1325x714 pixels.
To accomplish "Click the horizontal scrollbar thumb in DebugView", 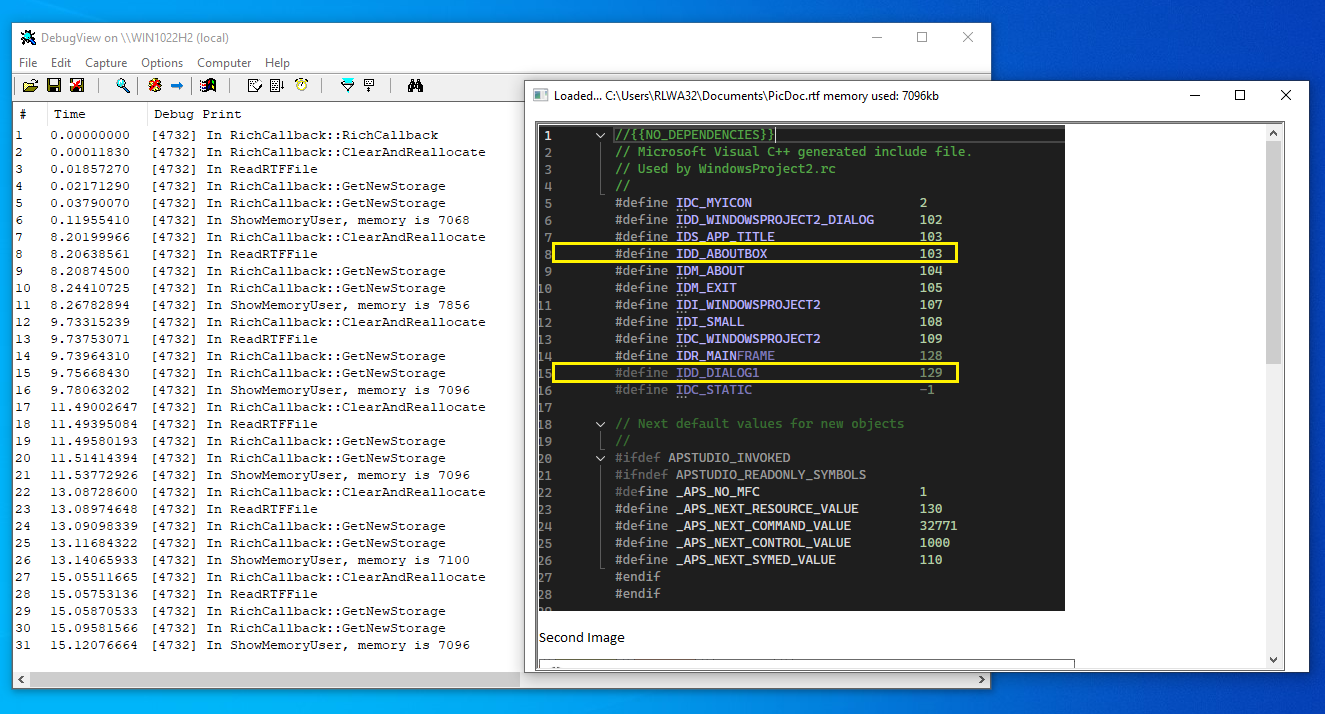I will point(275,679).
